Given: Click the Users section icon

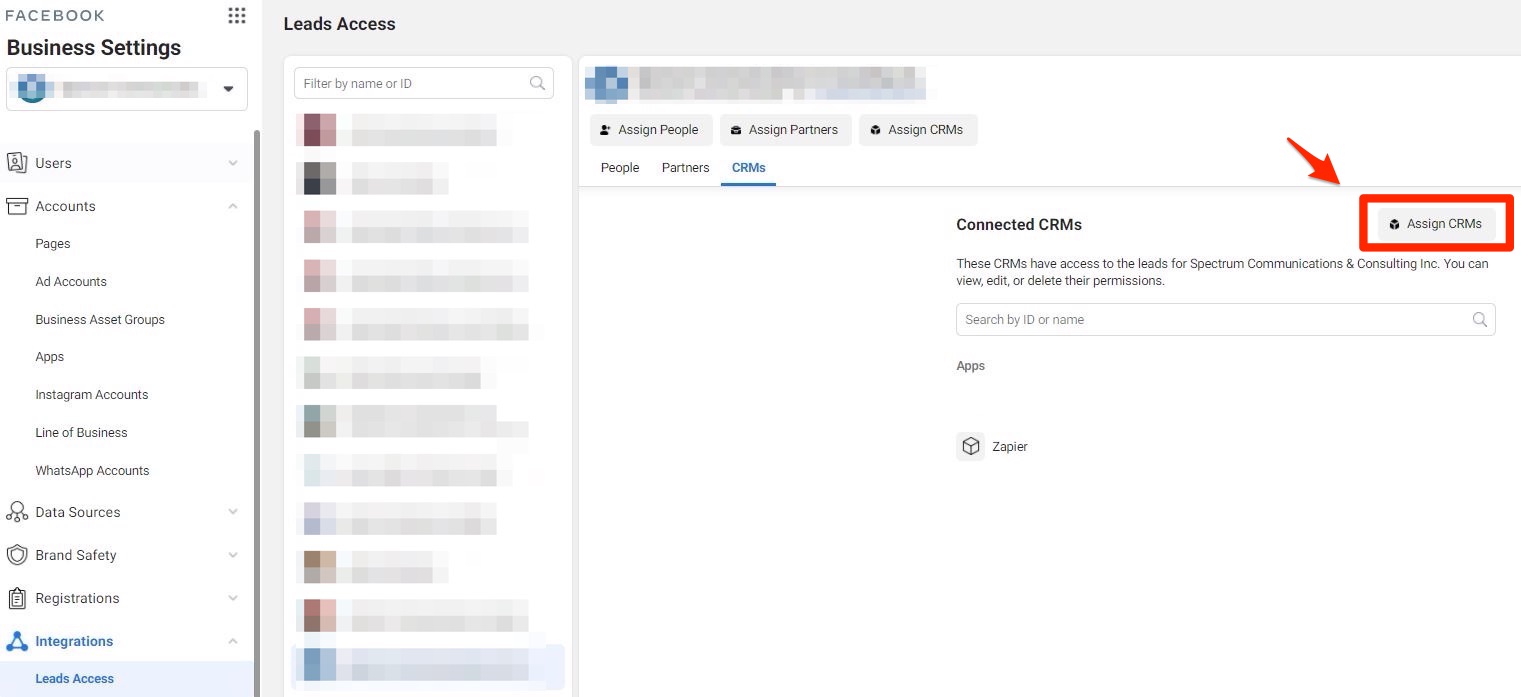Looking at the screenshot, I should [17, 163].
